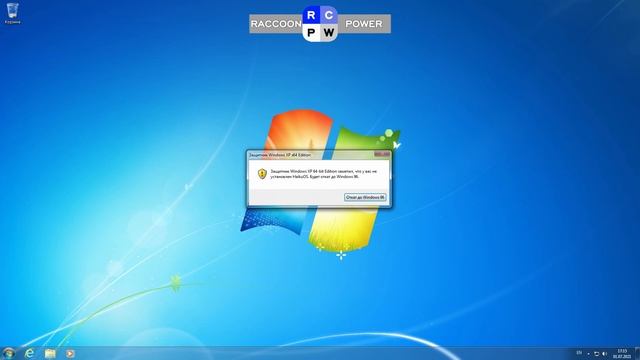This screenshot has width=640, height=360.
Task: Launch Internet Explorer from the taskbar
Action: click(29, 353)
